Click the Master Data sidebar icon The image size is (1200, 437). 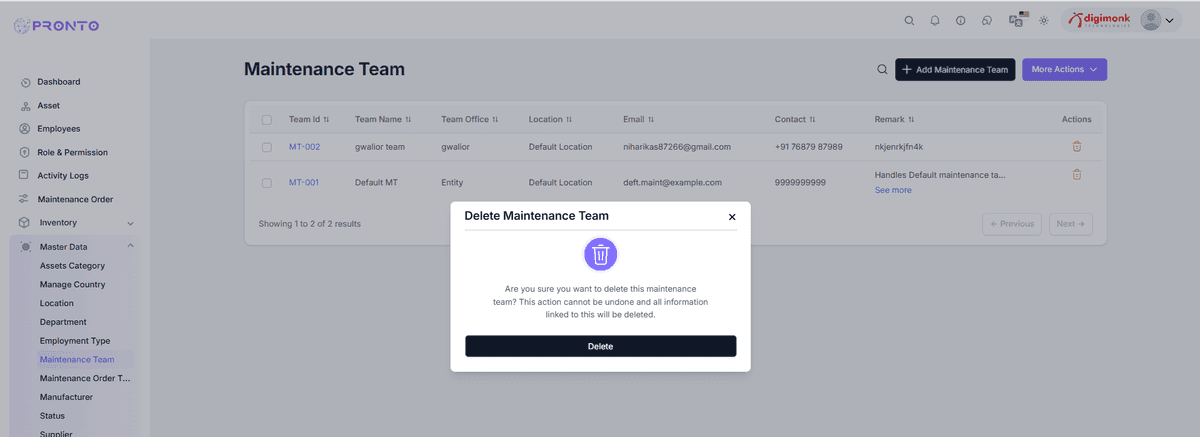click(25, 246)
